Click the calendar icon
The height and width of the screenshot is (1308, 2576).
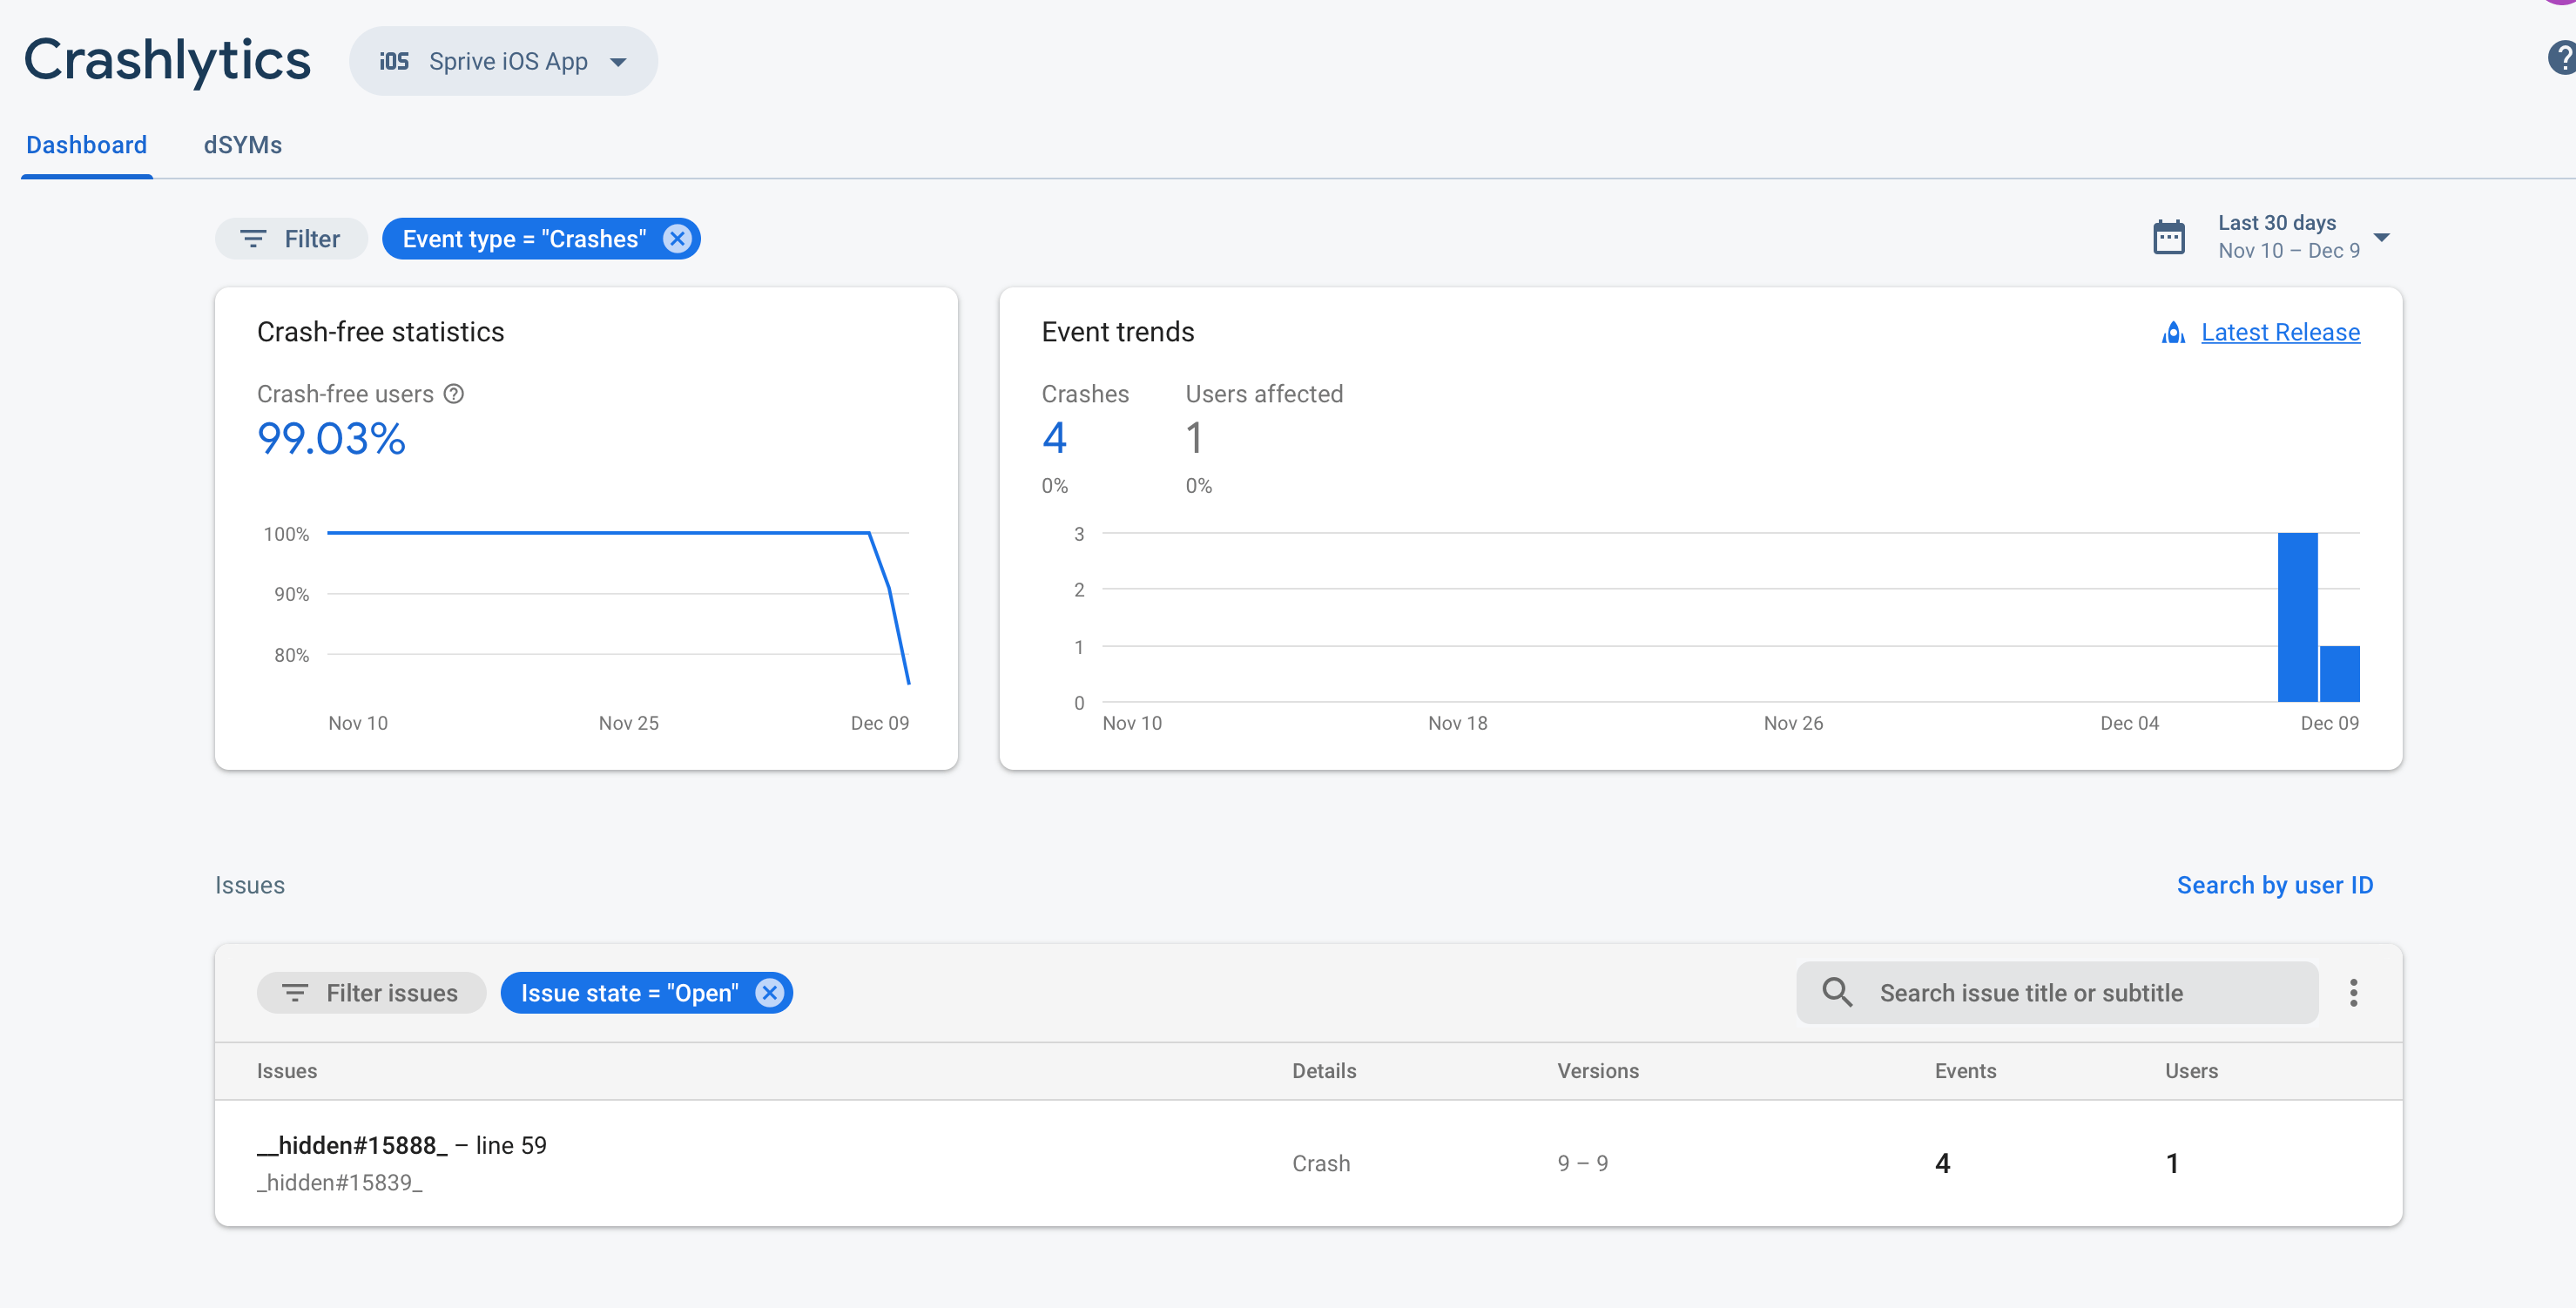click(x=2168, y=238)
